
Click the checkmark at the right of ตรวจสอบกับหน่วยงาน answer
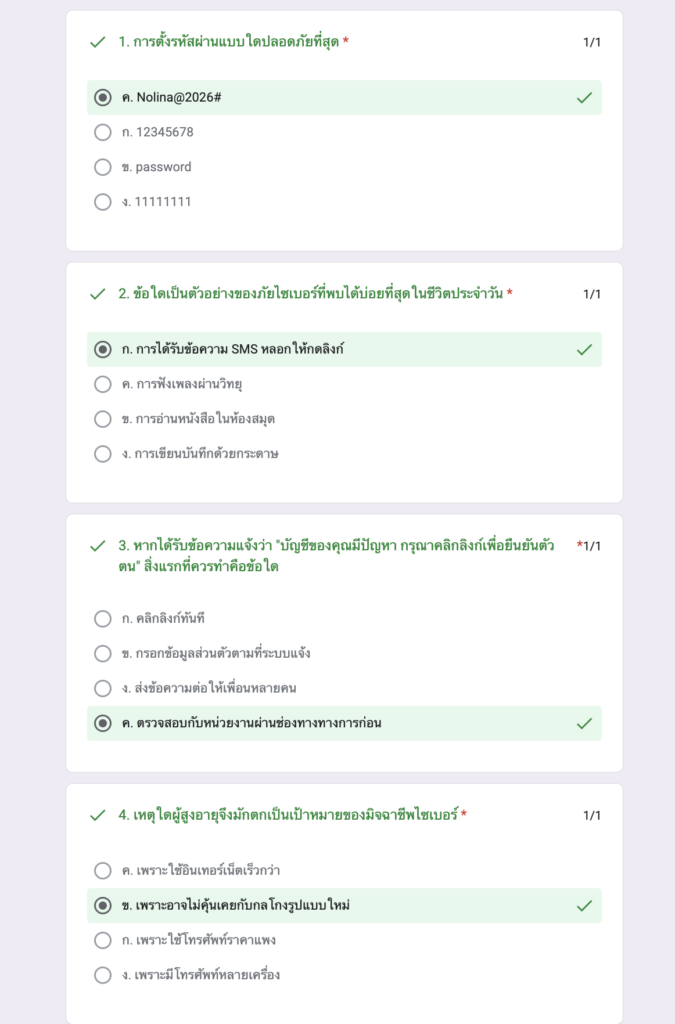[584, 724]
